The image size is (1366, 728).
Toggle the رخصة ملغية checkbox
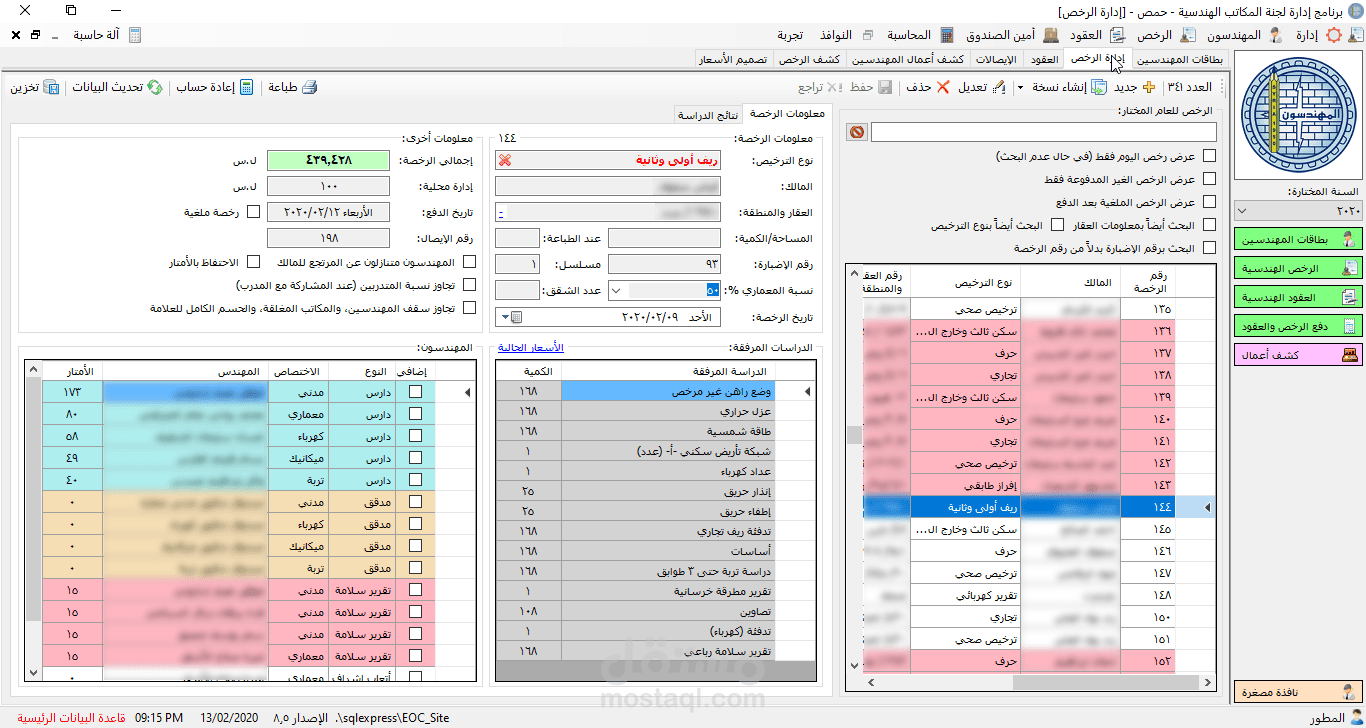pos(254,212)
